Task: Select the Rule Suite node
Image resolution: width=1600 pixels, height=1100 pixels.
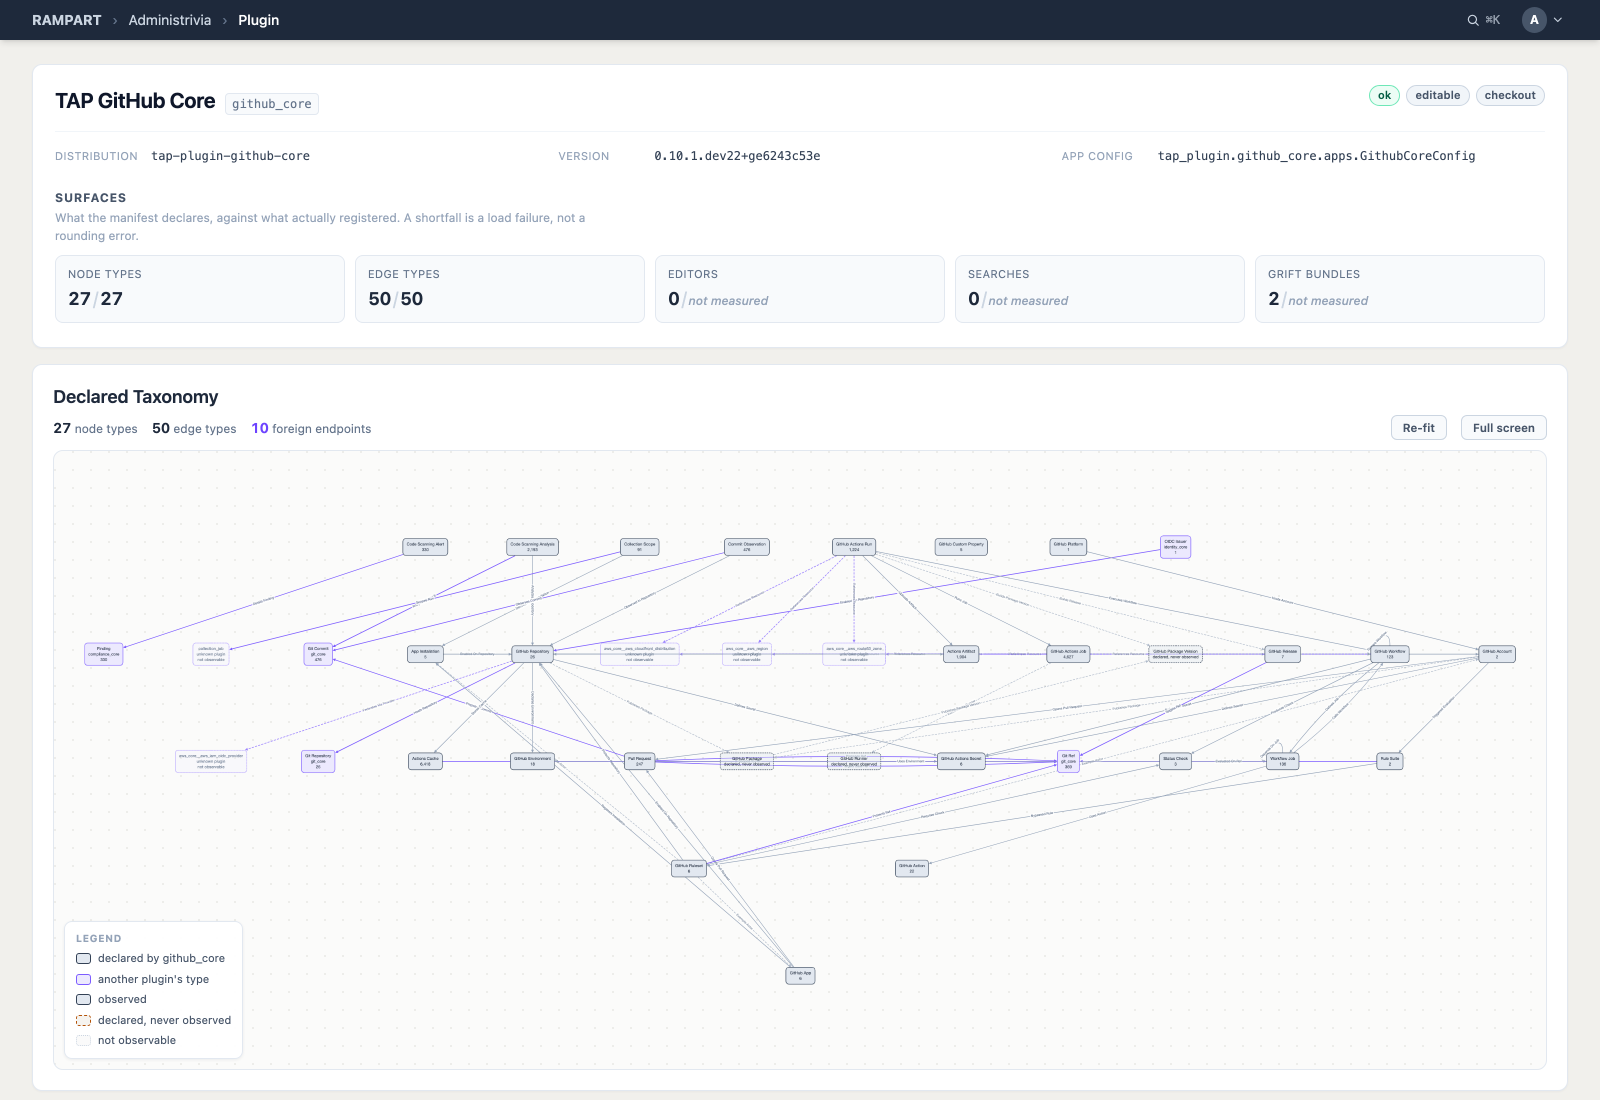Action: 1389,761
